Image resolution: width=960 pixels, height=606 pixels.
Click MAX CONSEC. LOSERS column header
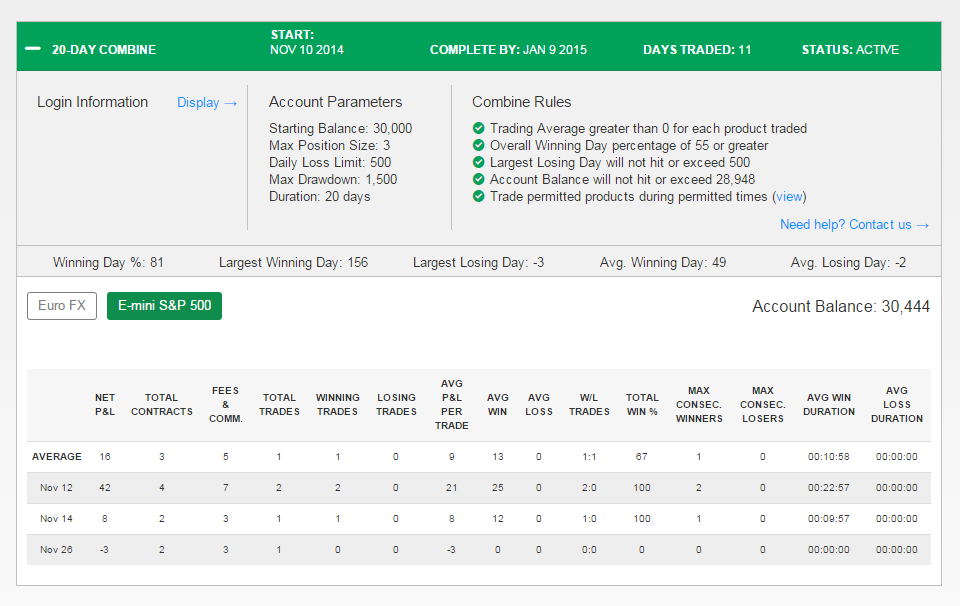tap(763, 405)
